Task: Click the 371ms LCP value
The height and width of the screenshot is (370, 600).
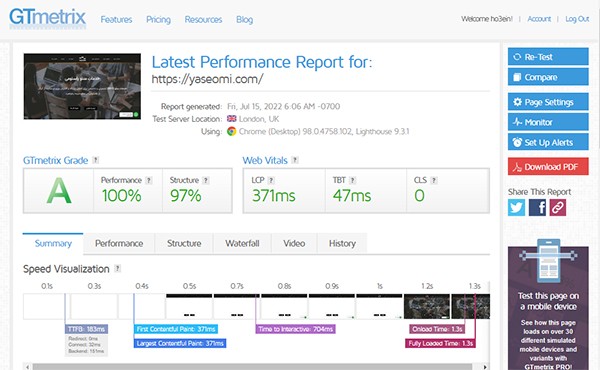Action: click(x=274, y=196)
